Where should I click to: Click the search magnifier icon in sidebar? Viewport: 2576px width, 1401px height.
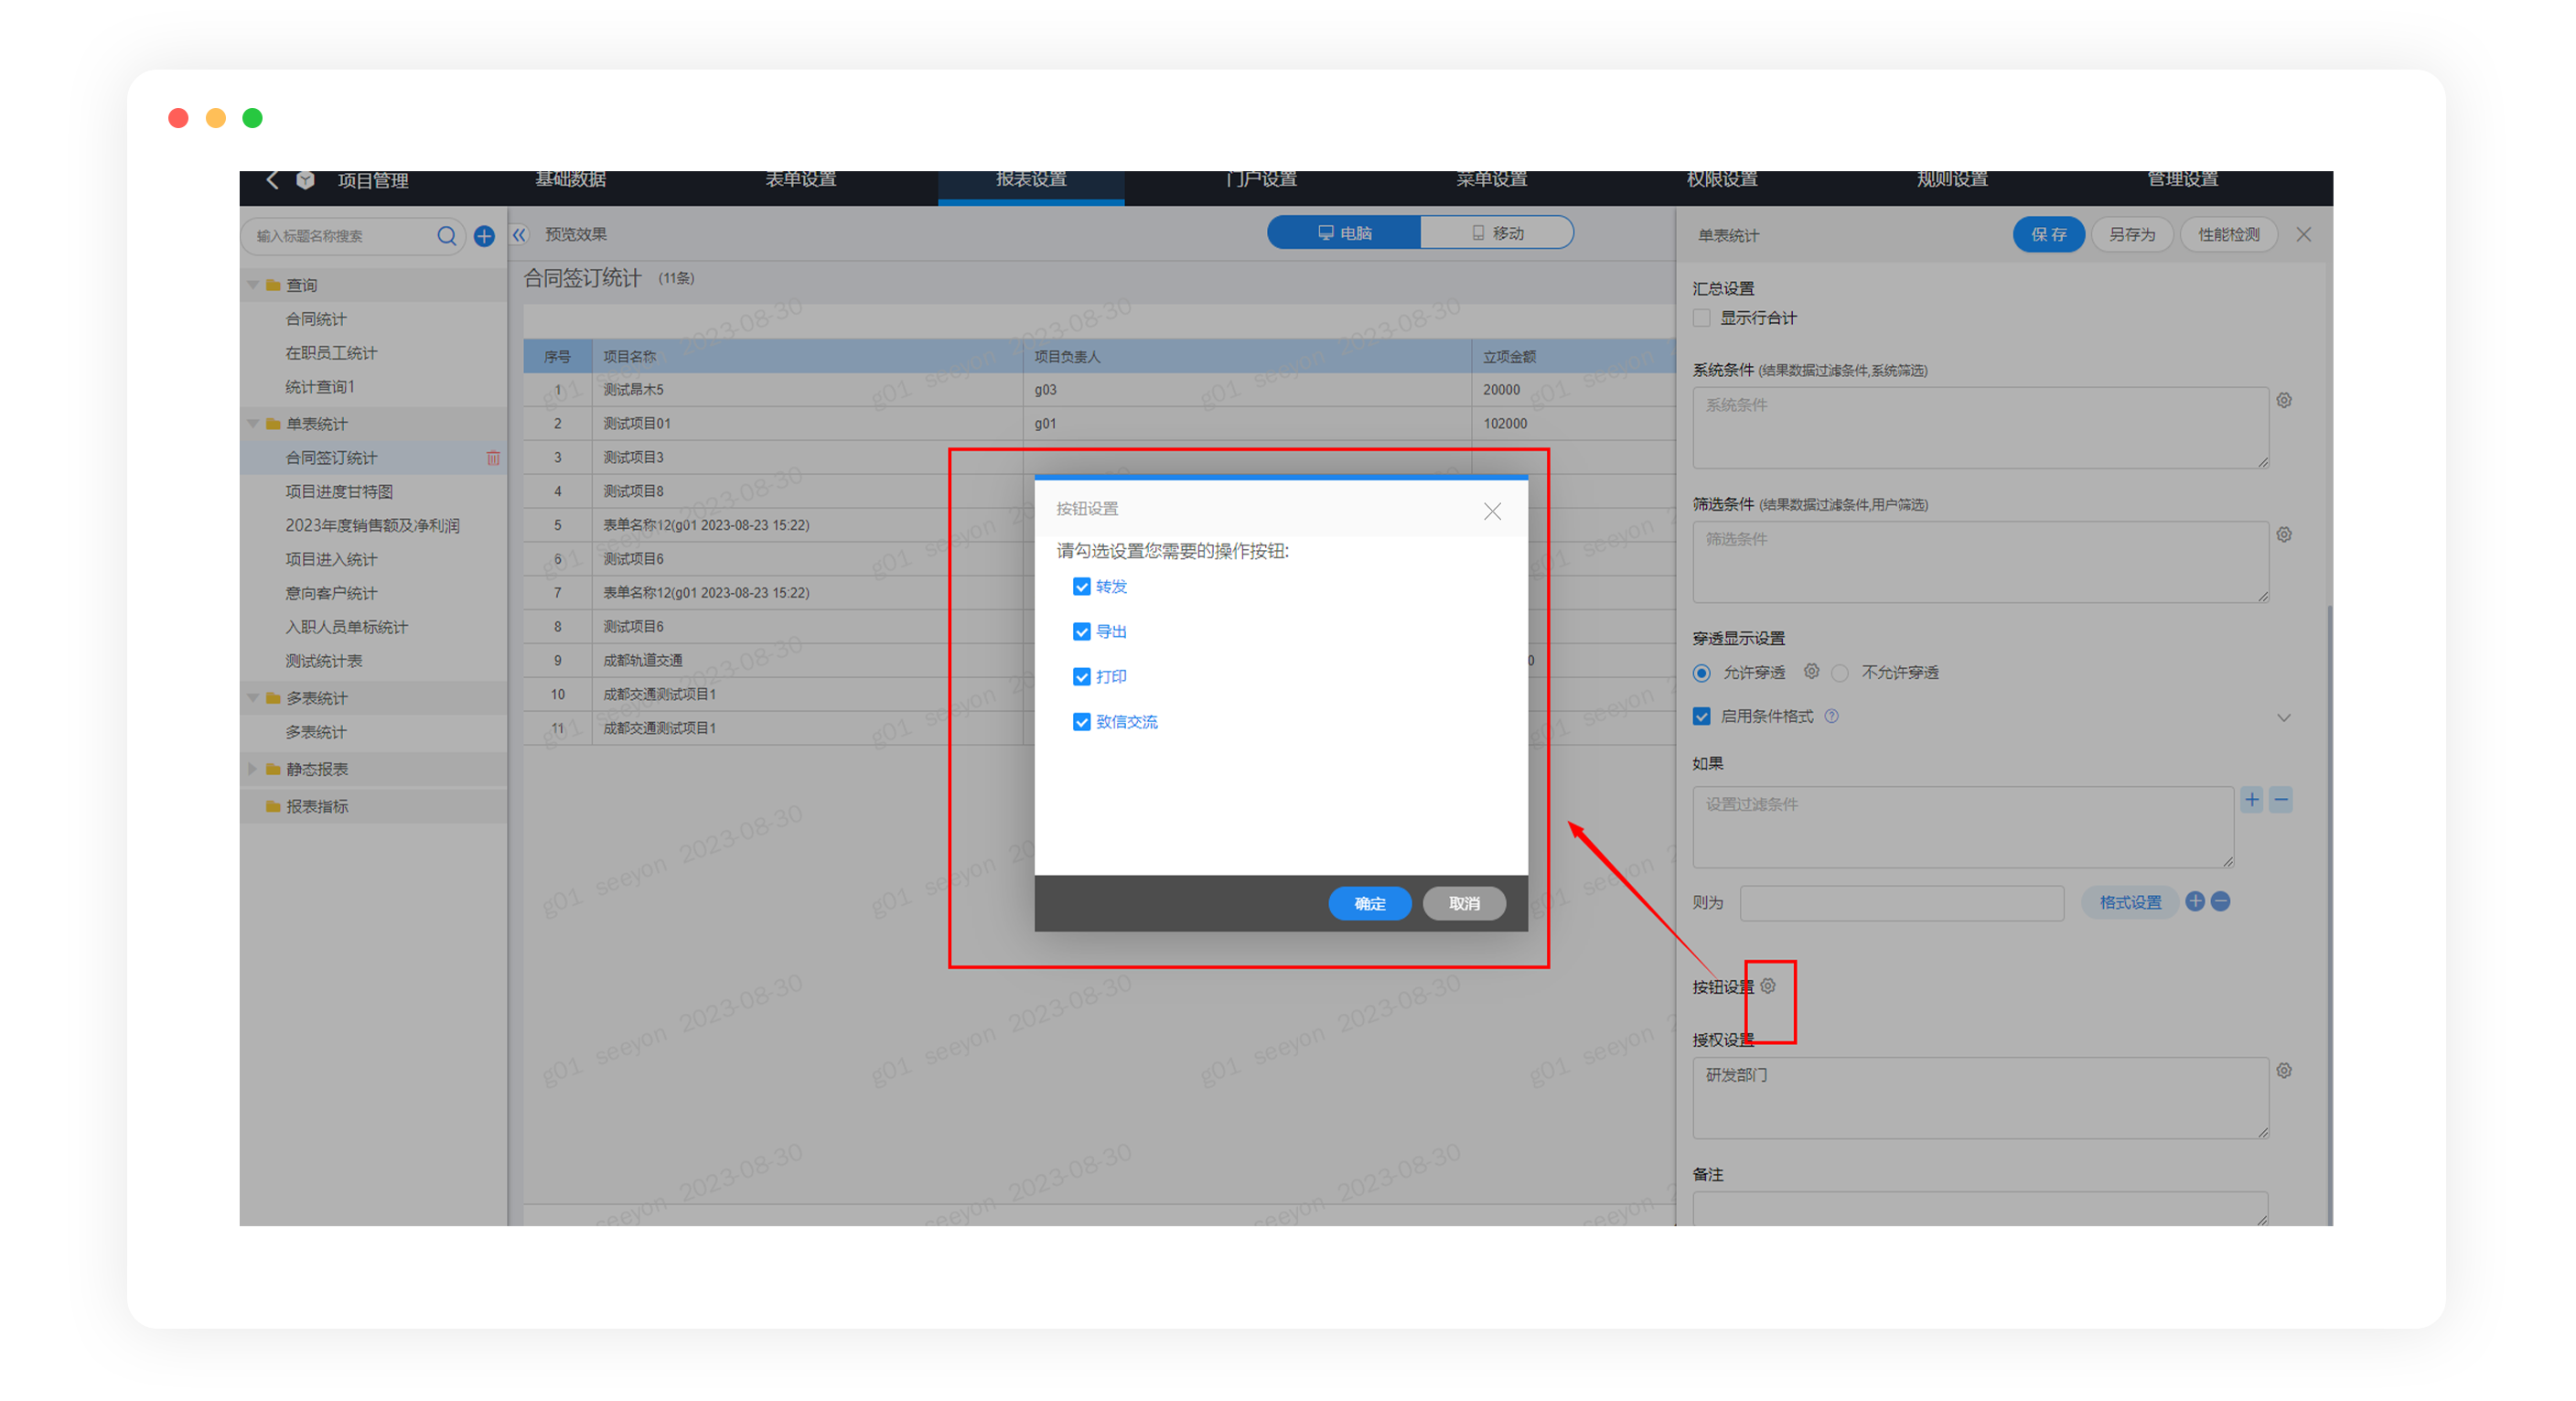(x=446, y=236)
